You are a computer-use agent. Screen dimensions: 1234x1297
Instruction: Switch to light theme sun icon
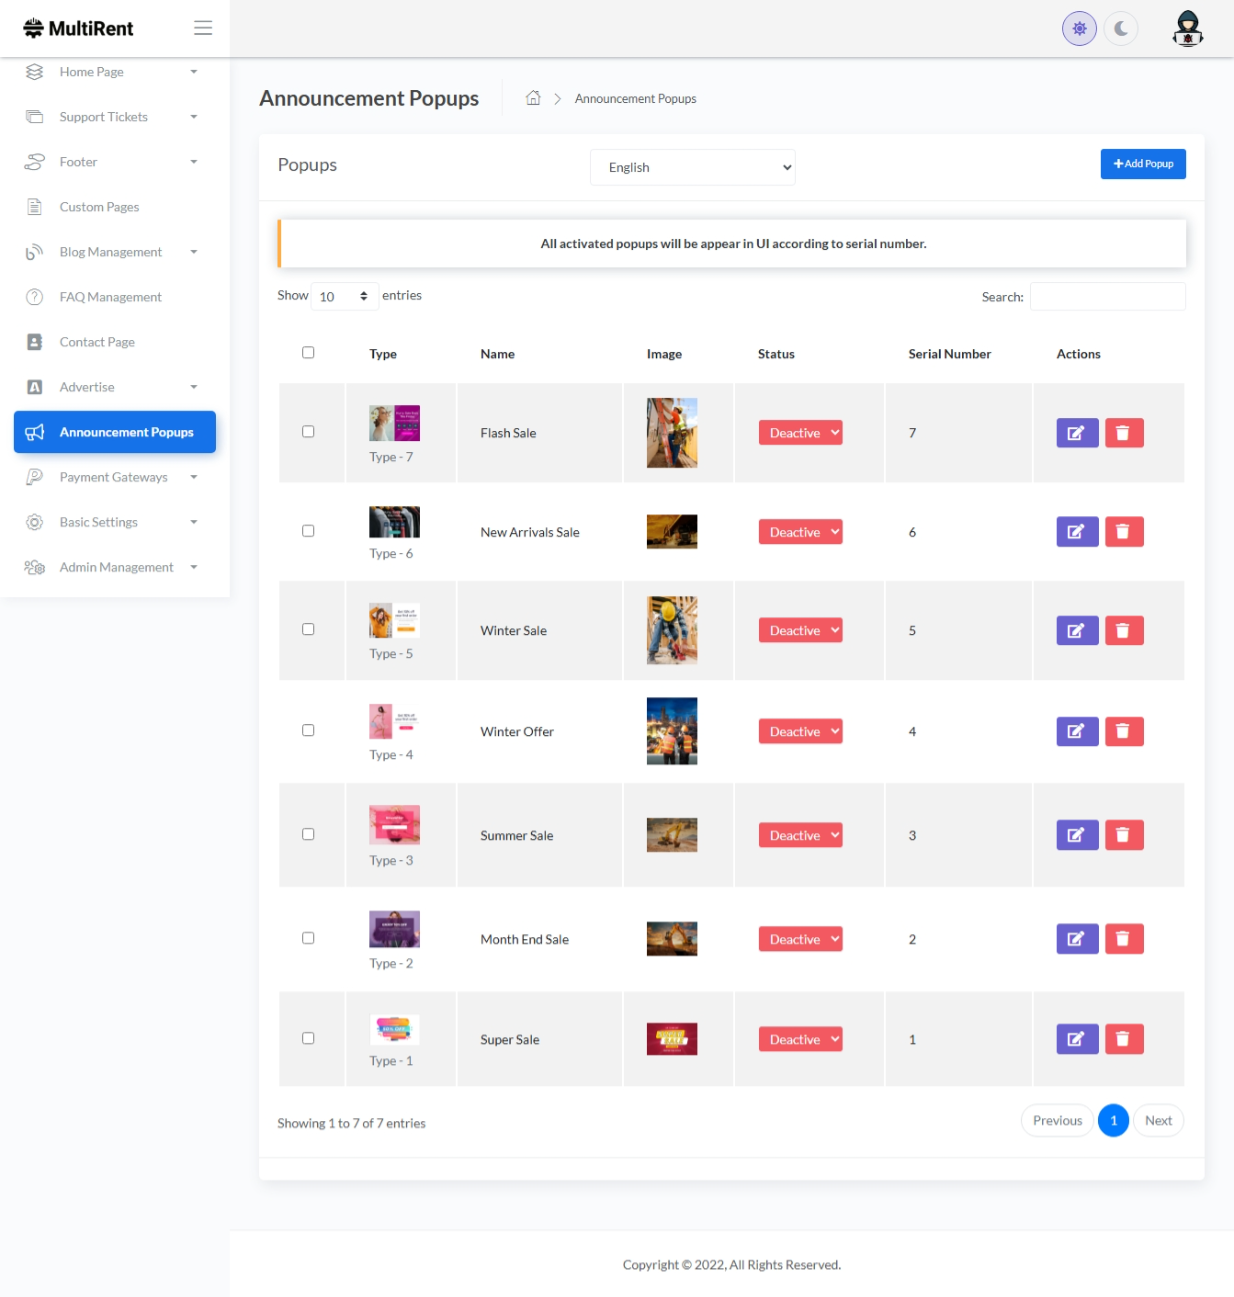pos(1079,29)
